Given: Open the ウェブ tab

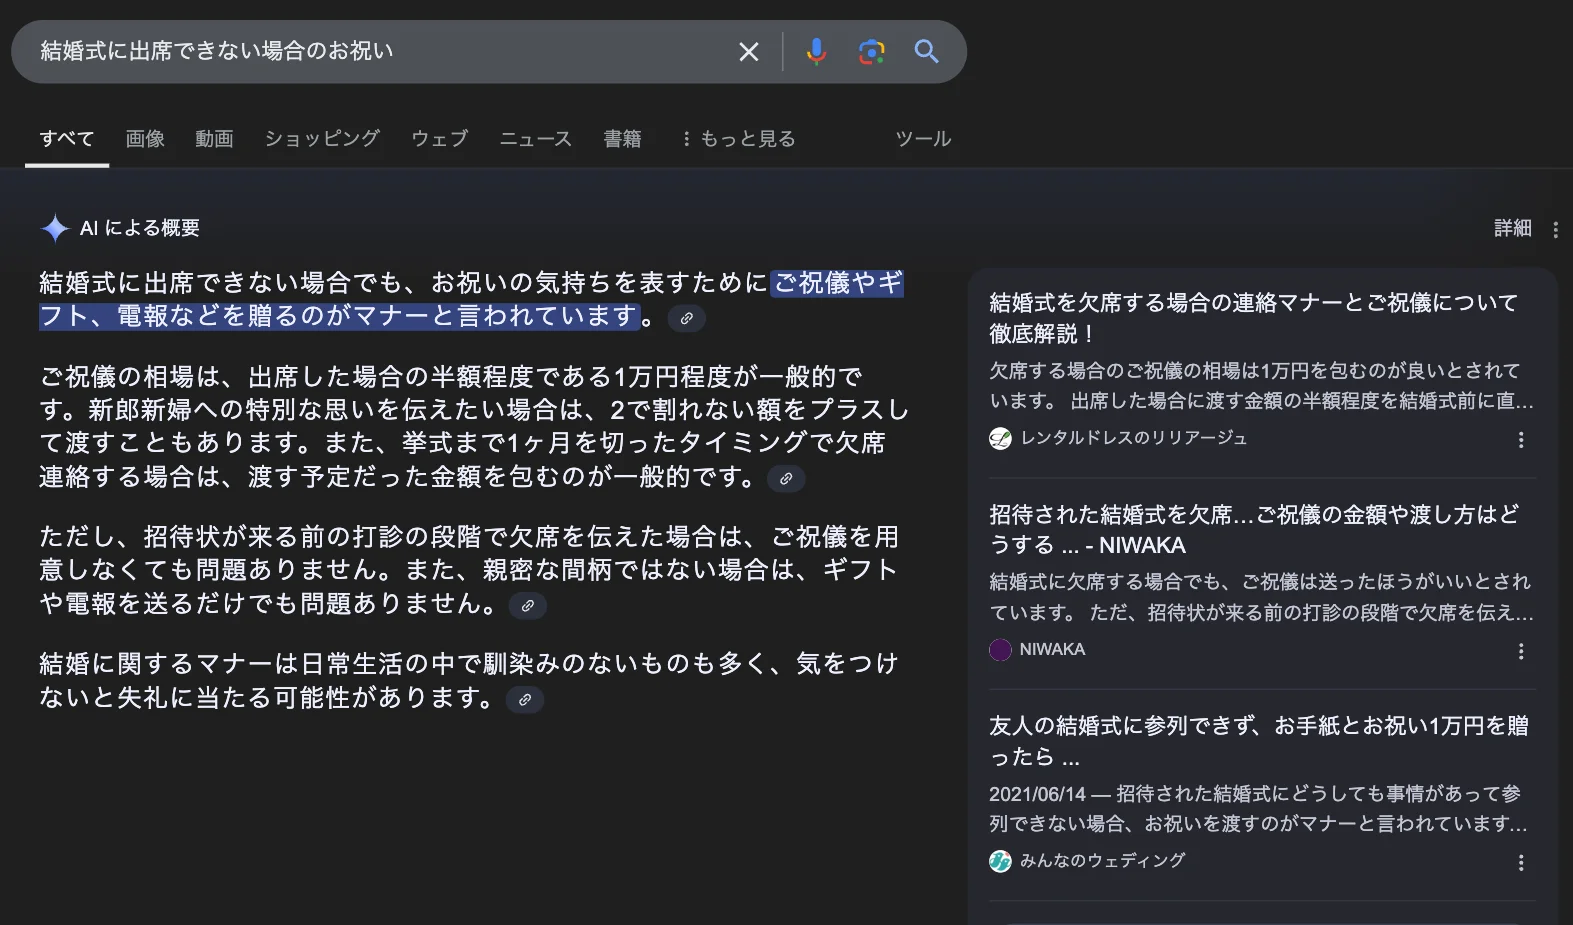Looking at the screenshot, I should 439,138.
